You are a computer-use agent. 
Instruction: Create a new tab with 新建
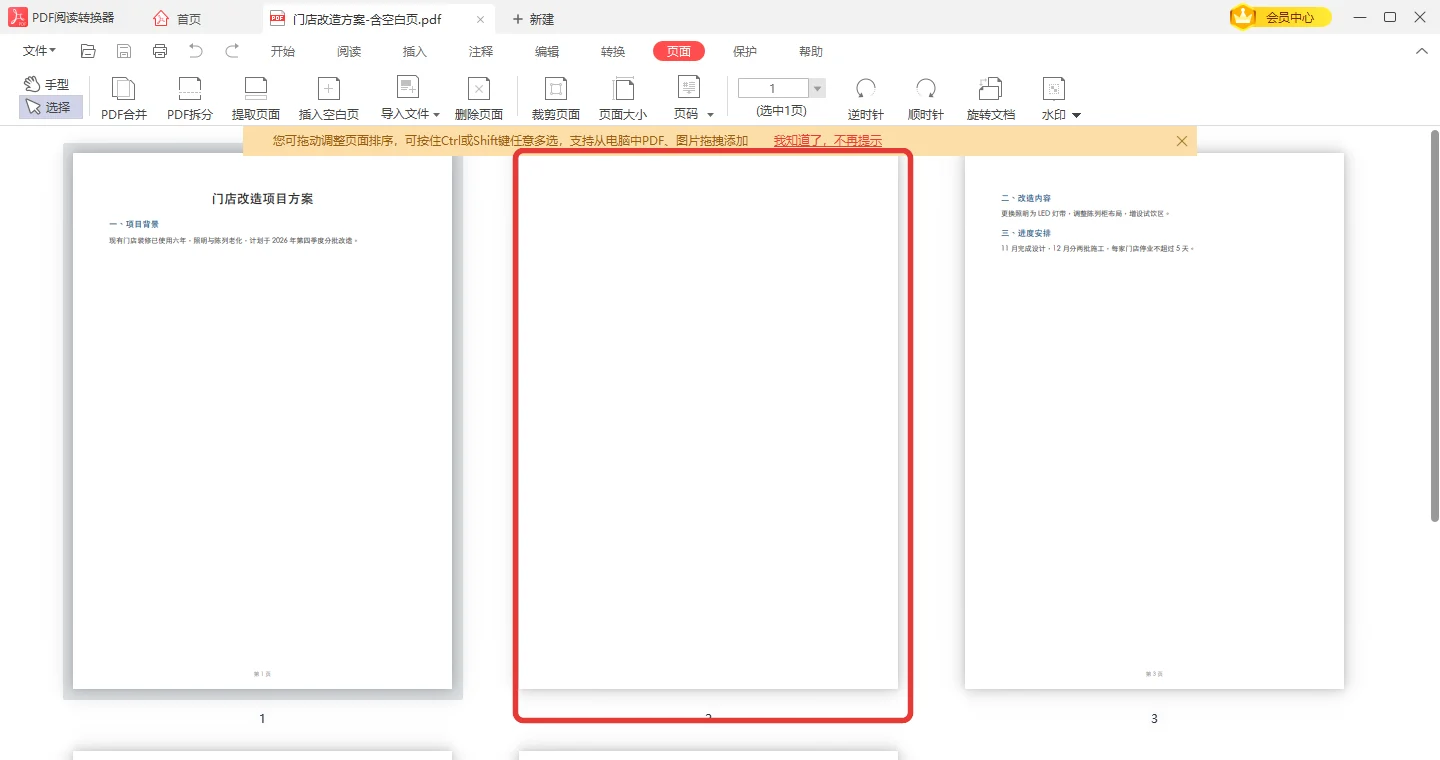533,19
